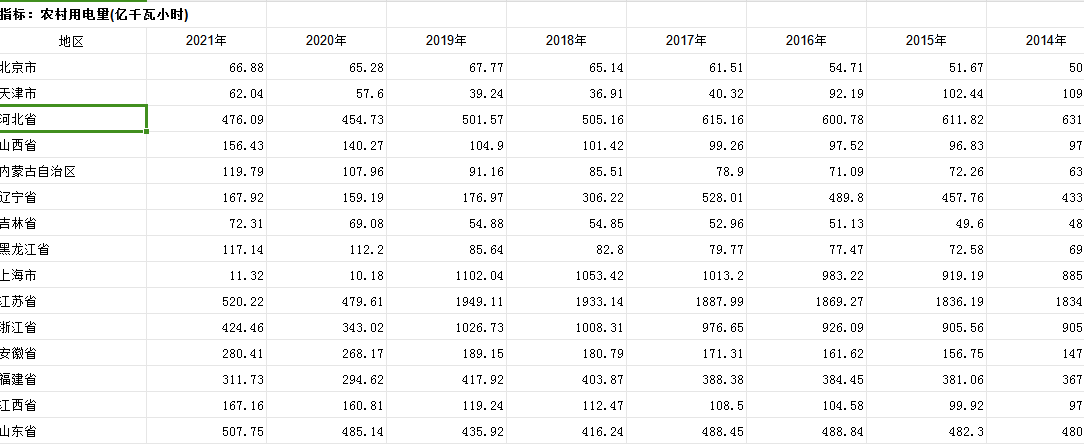
Task: Select 山西省 2019年 value 104.9
Action: tap(446, 145)
